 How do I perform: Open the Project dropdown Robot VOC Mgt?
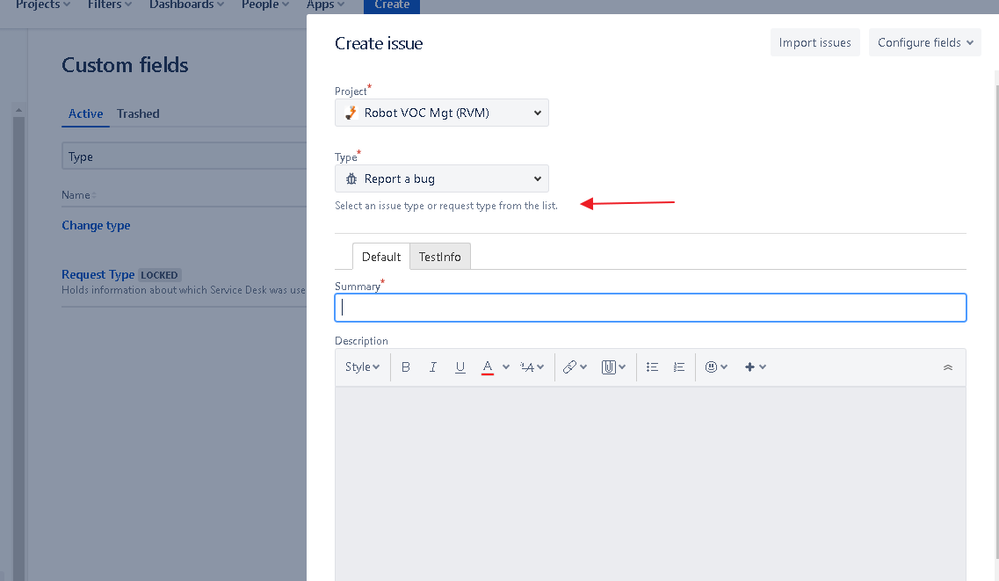442,113
